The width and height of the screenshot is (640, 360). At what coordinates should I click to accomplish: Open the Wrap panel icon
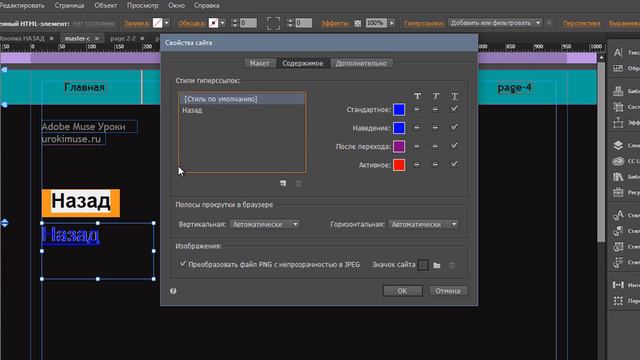618,68
